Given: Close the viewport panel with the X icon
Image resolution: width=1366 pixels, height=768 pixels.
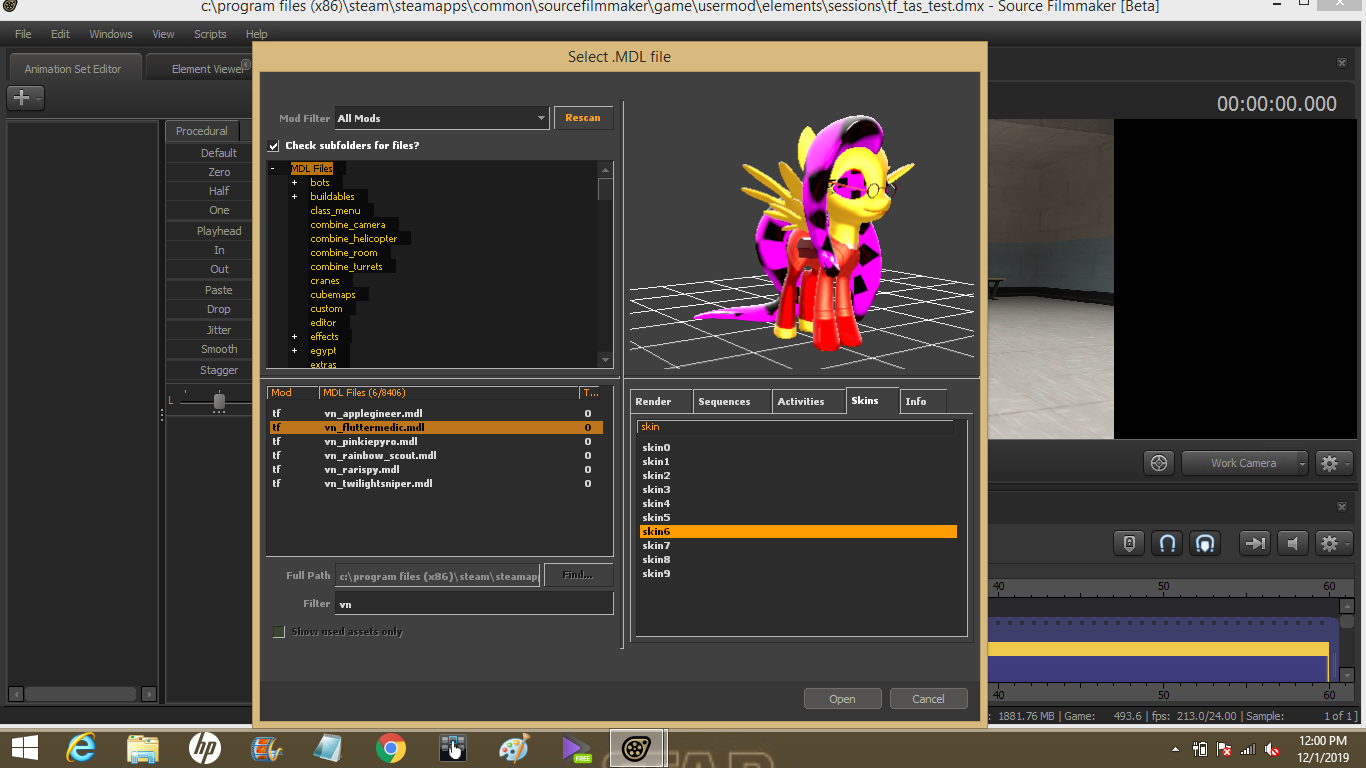Looking at the screenshot, I should (x=1342, y=63).
